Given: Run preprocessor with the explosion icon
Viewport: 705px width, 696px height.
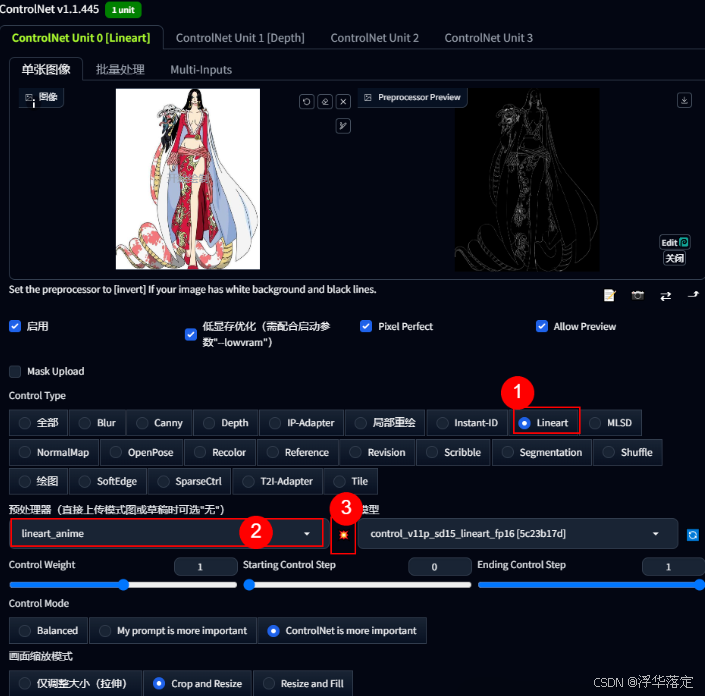Looking at the screenshot, I should click(x=344, y=535).
